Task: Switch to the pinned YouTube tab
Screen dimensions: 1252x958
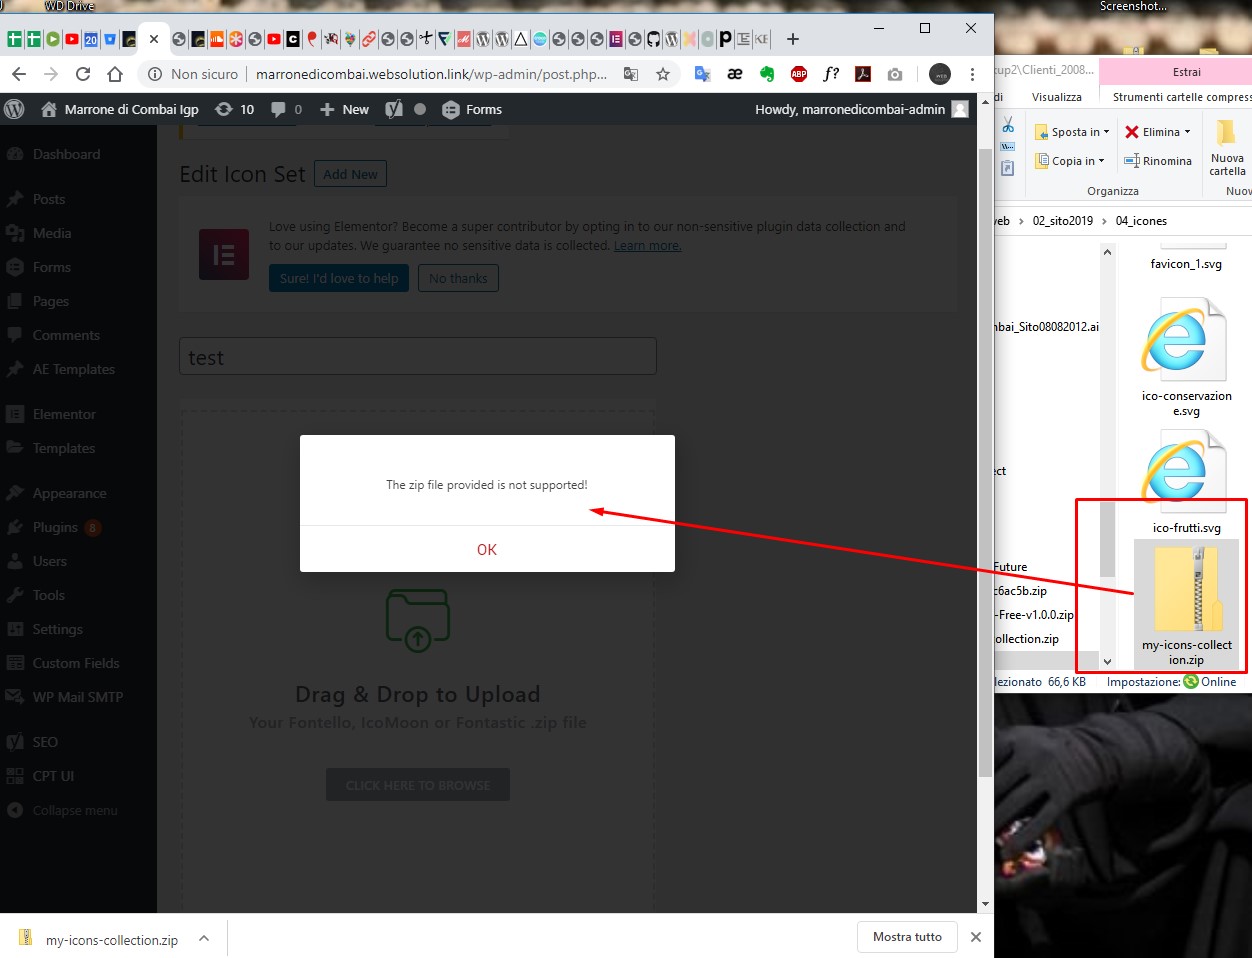Action: pos(72,39)
